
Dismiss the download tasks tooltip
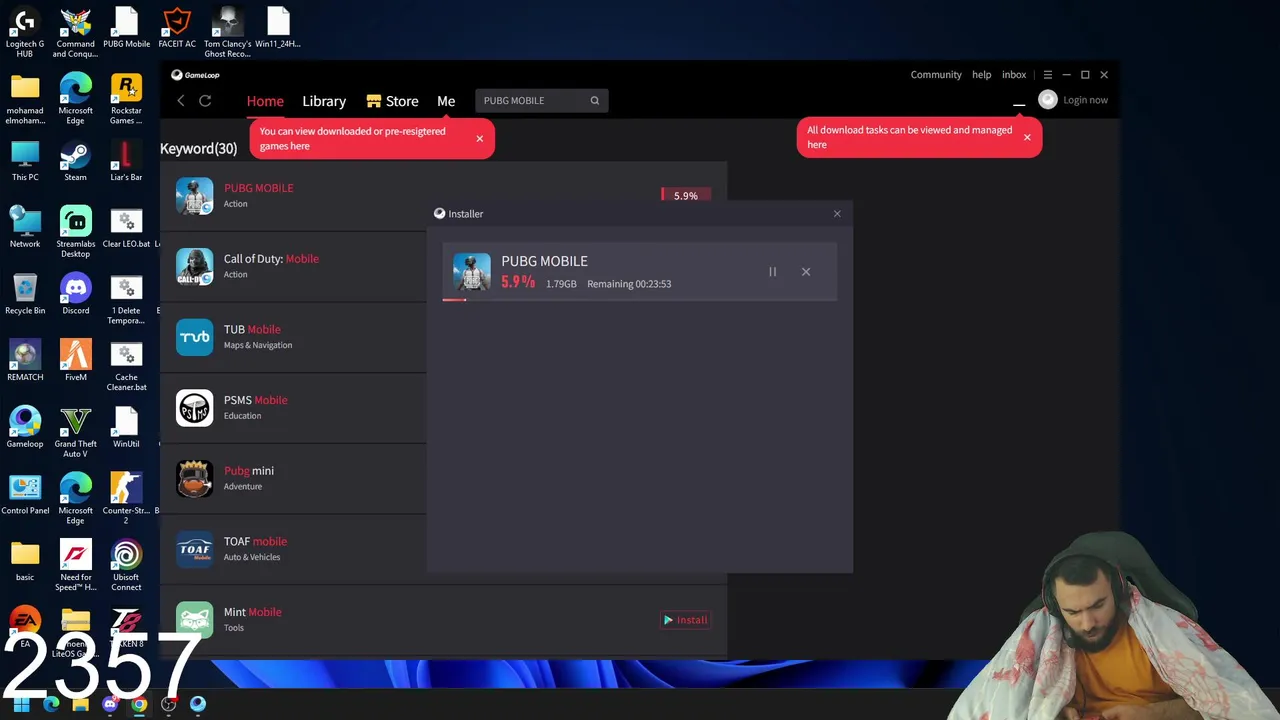click(1026, 138)
